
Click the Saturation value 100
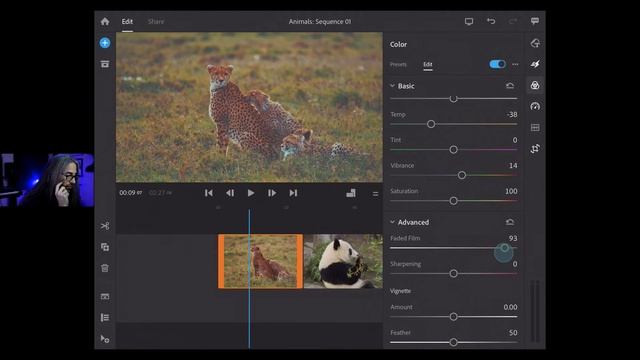click(x=511, y=191)
